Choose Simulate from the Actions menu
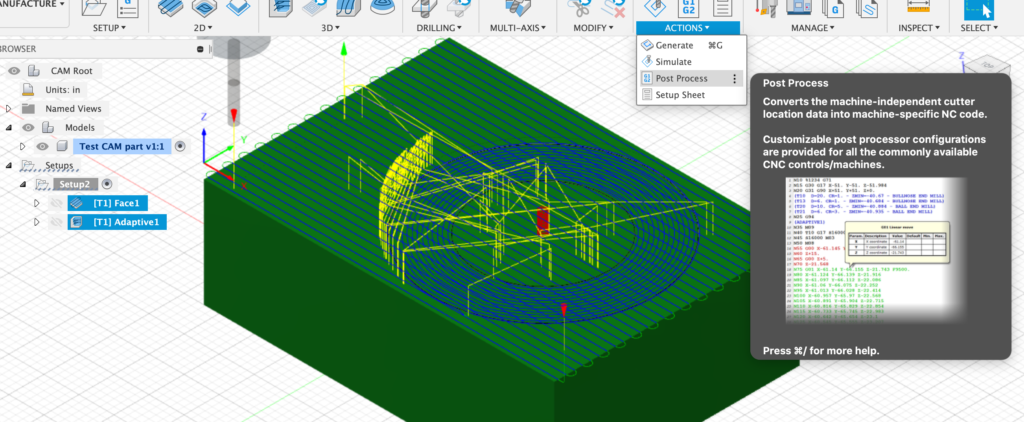Screen dimensions: 1024x422 [x=676, y=62]
